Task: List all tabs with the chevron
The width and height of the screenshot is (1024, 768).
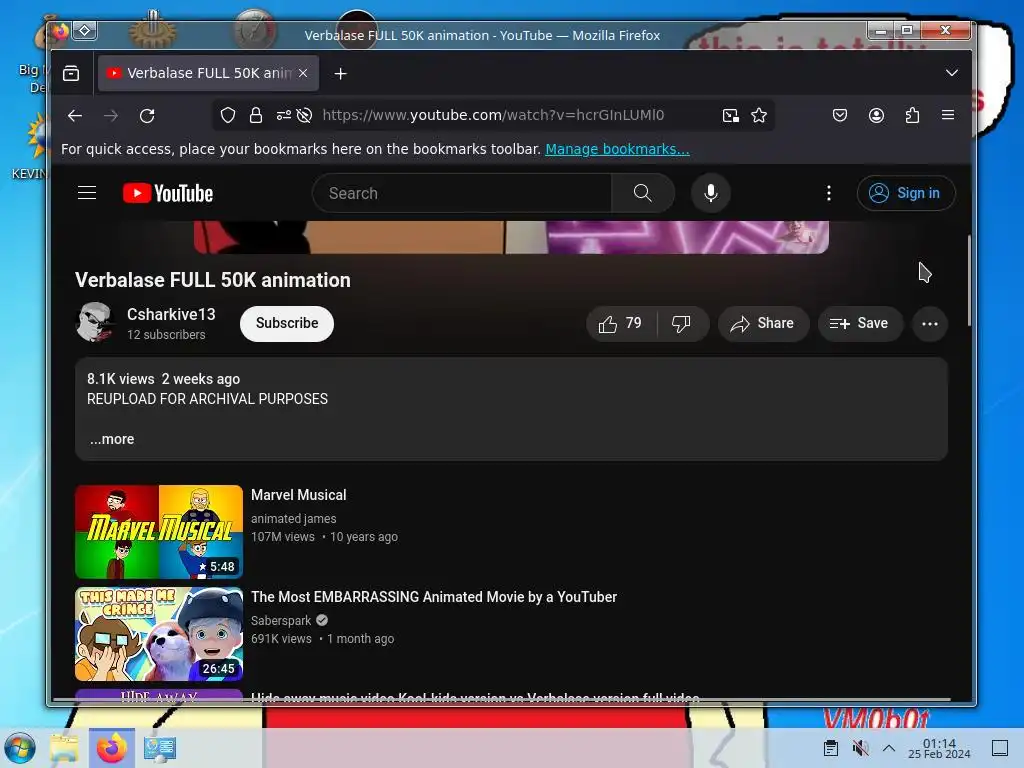Action: 952,72
